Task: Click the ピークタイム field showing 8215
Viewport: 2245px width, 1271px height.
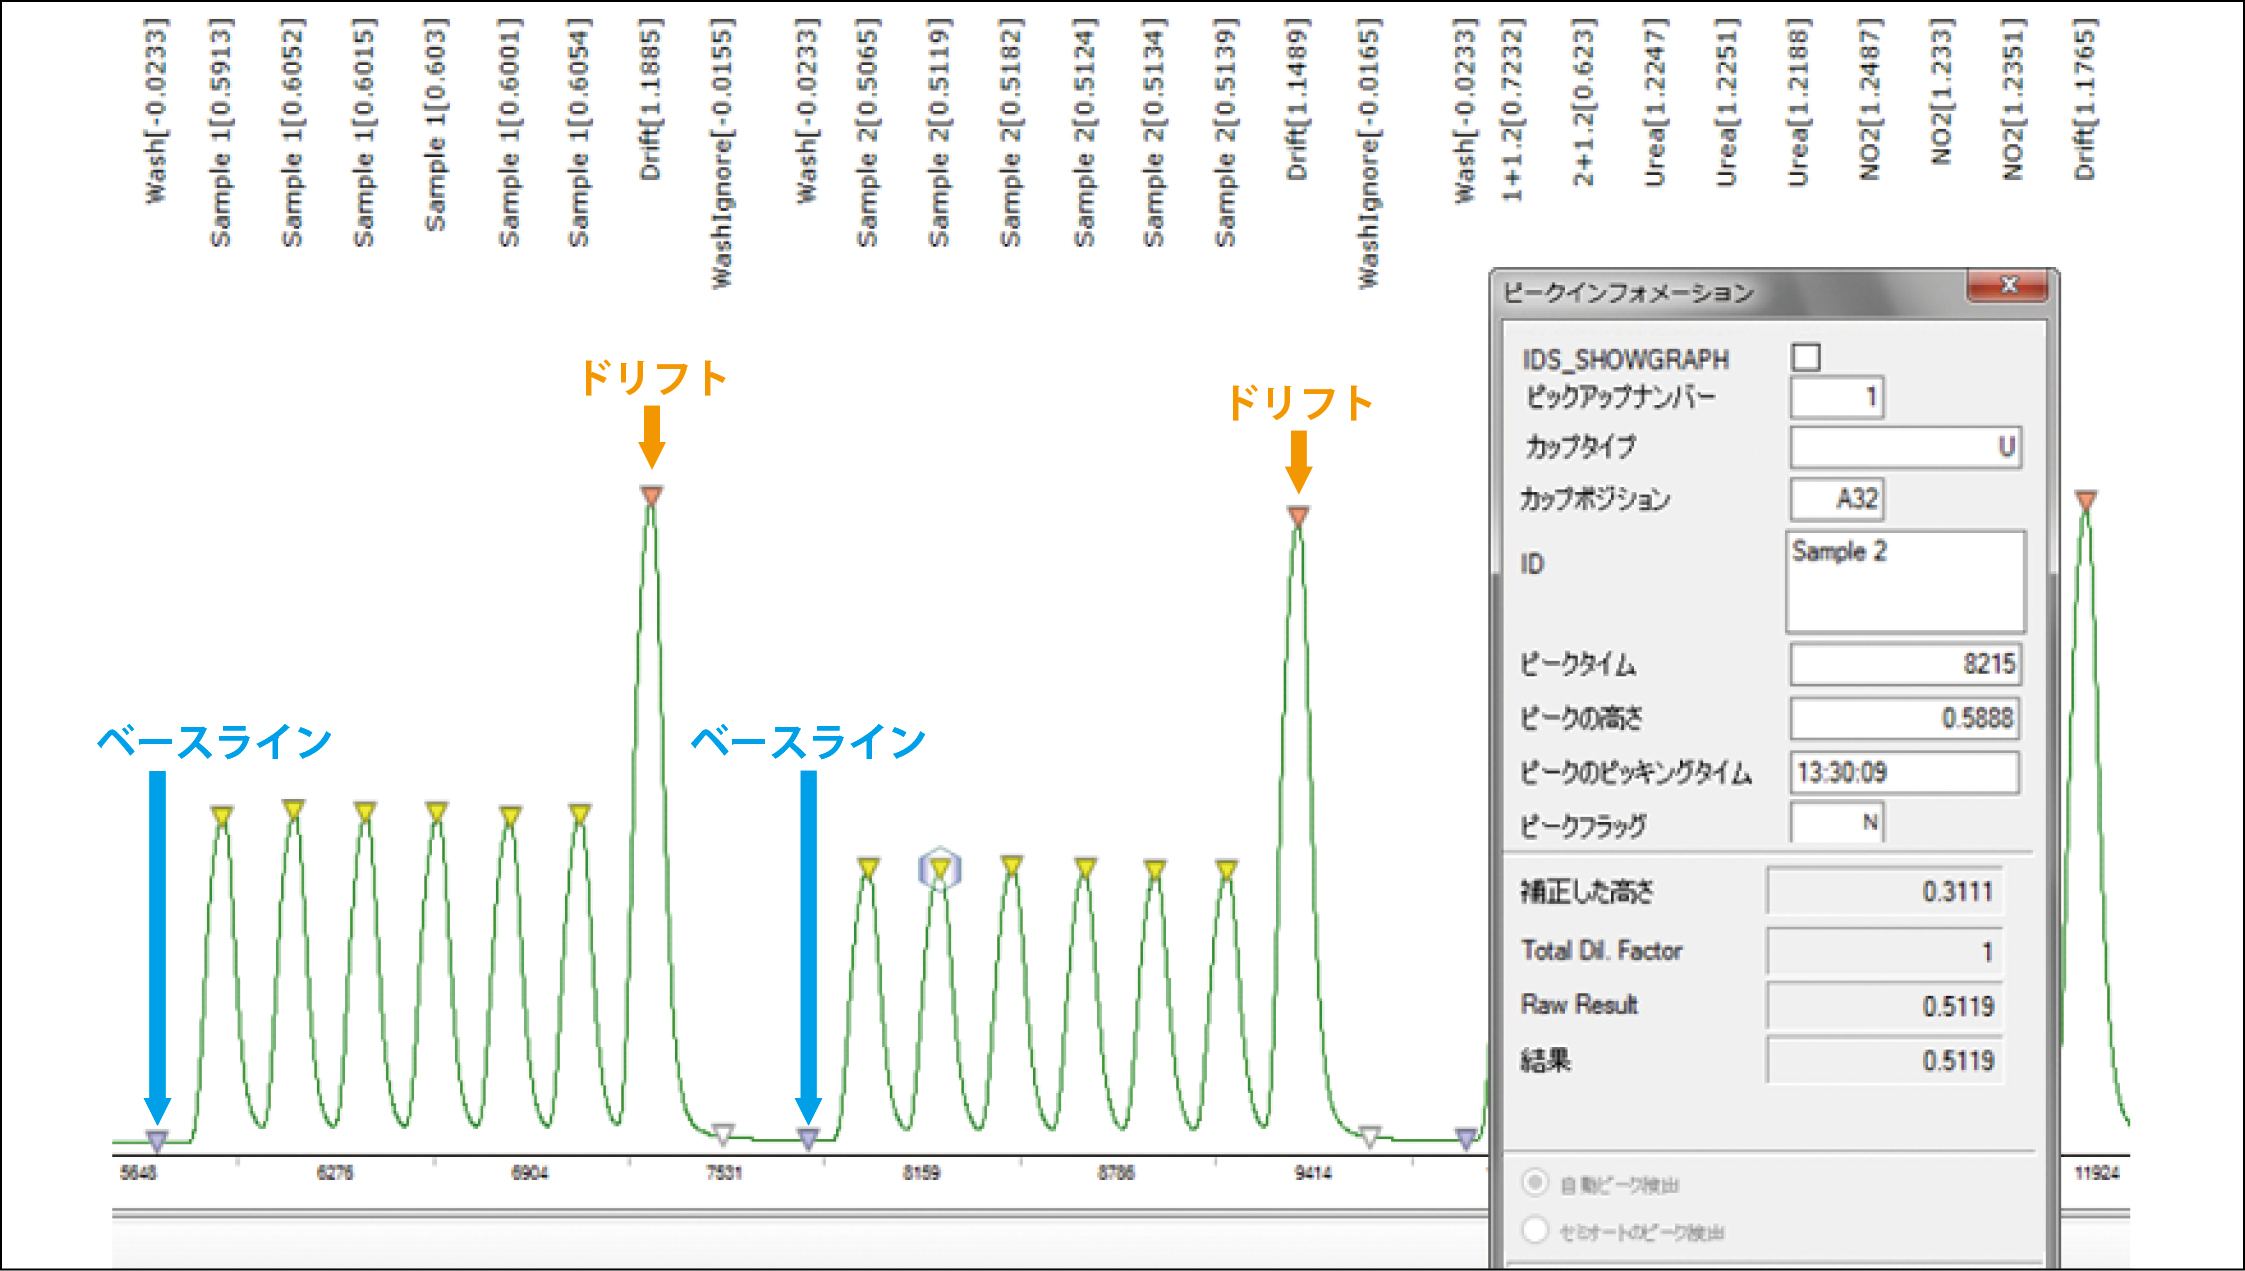Action: (1905, 664)
